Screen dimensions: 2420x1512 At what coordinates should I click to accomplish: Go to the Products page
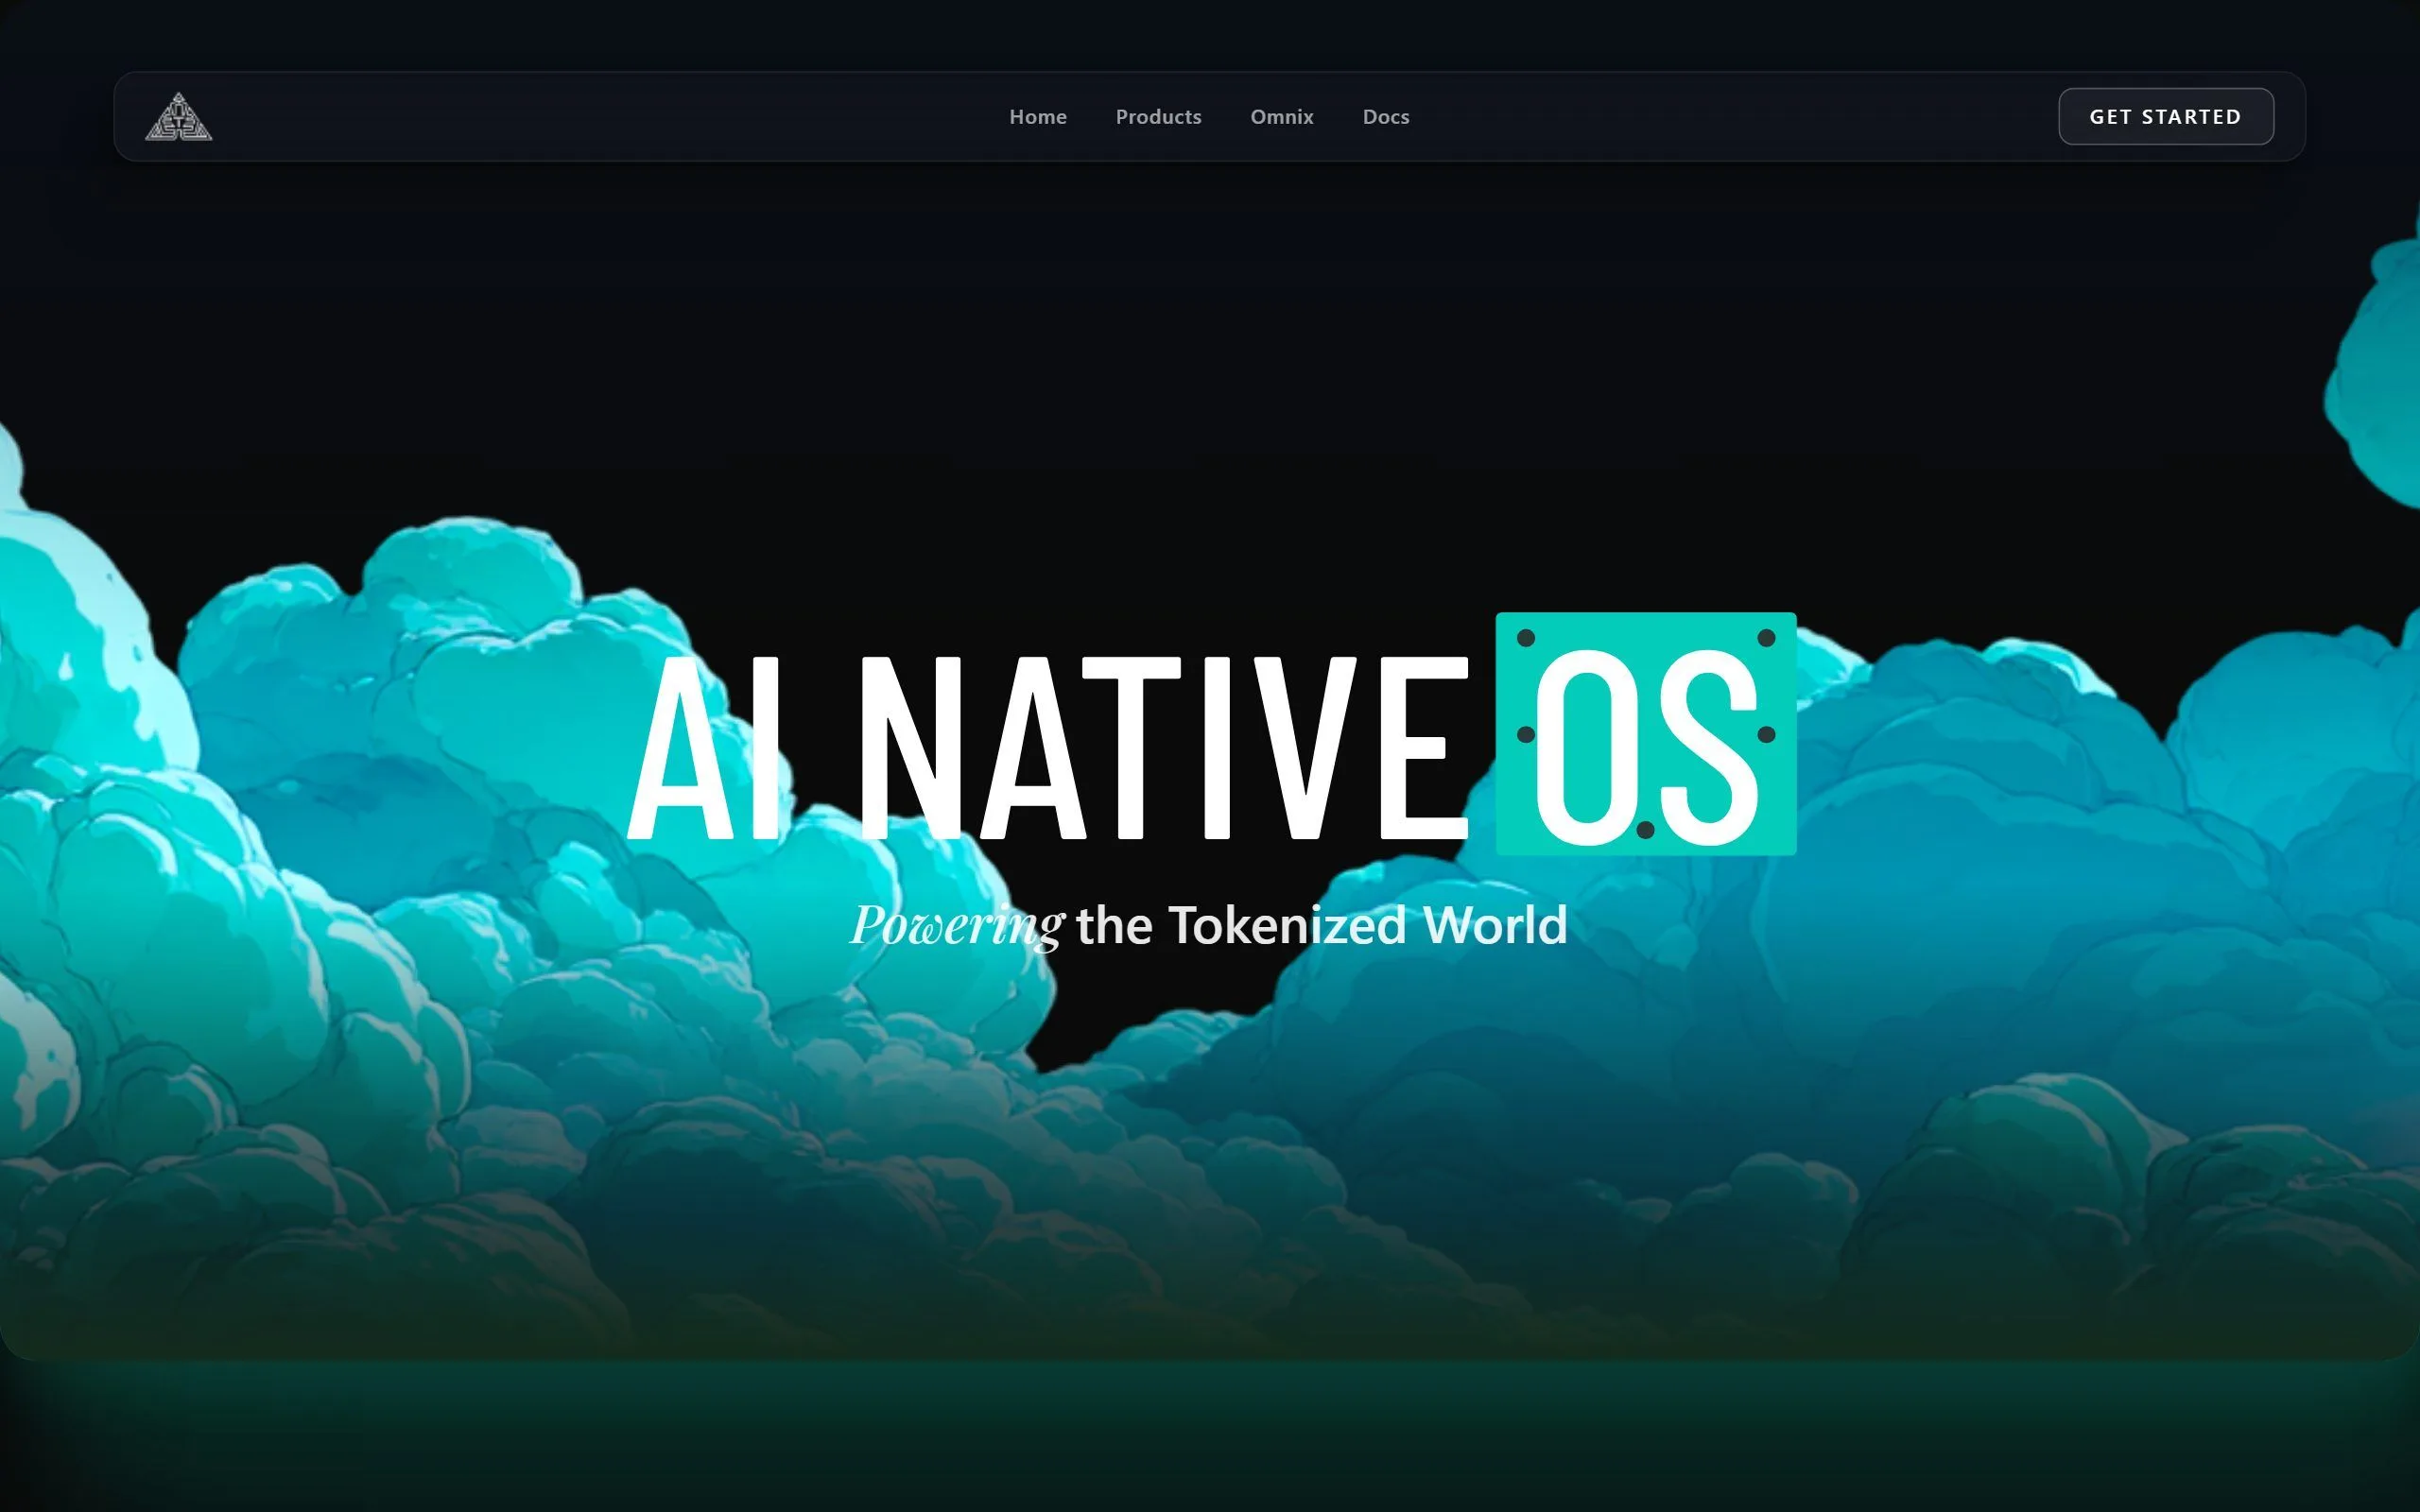coord(1158,117)
